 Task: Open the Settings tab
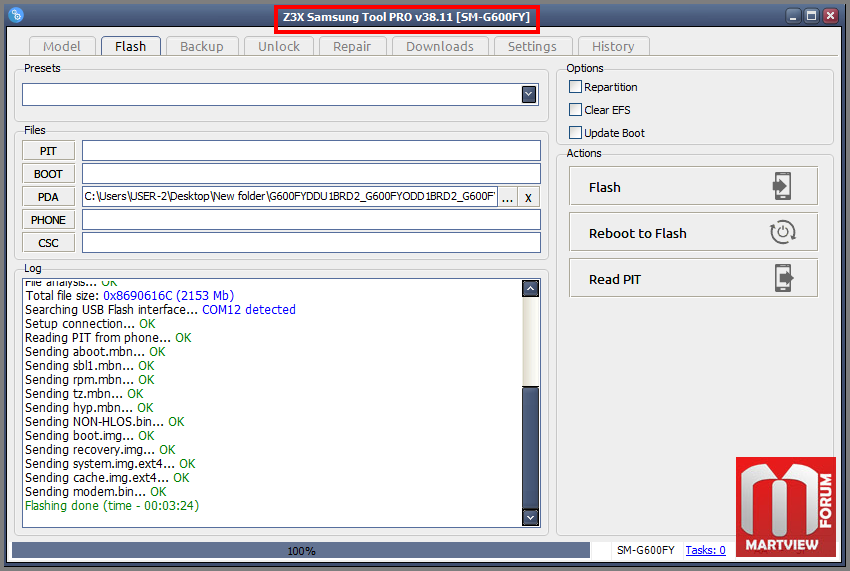pos(532,47)
